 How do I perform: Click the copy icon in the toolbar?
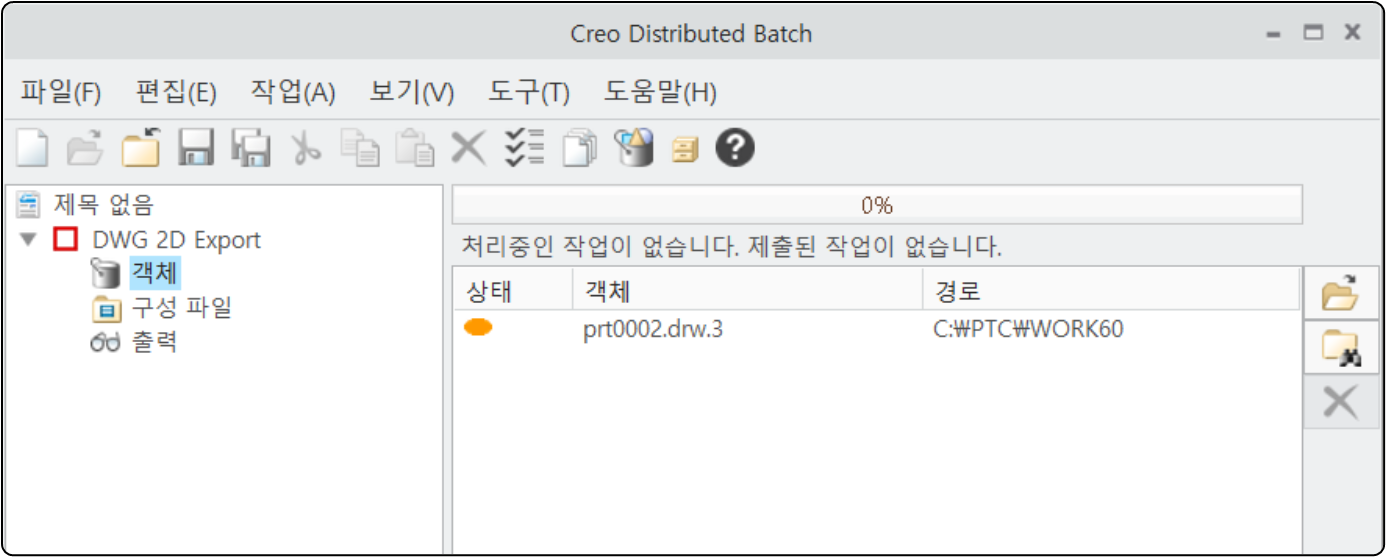359,148
